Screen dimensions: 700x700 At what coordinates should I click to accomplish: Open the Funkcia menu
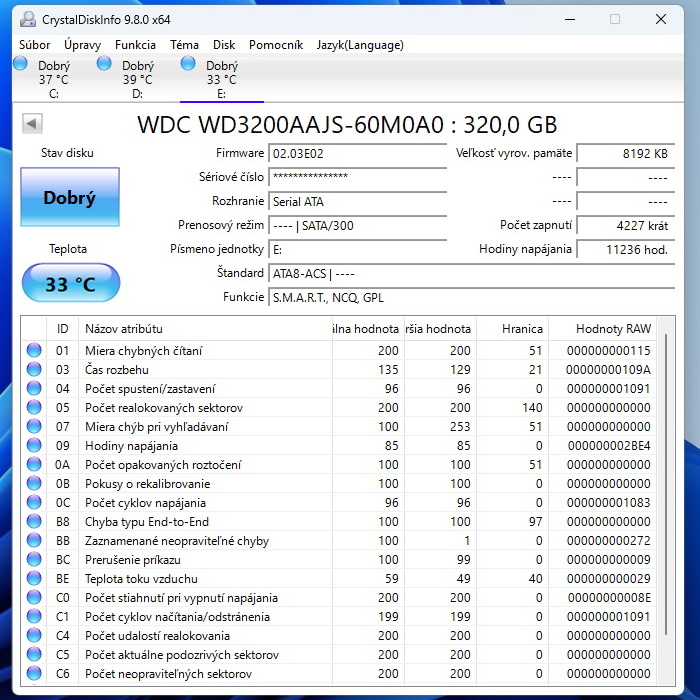135,45
